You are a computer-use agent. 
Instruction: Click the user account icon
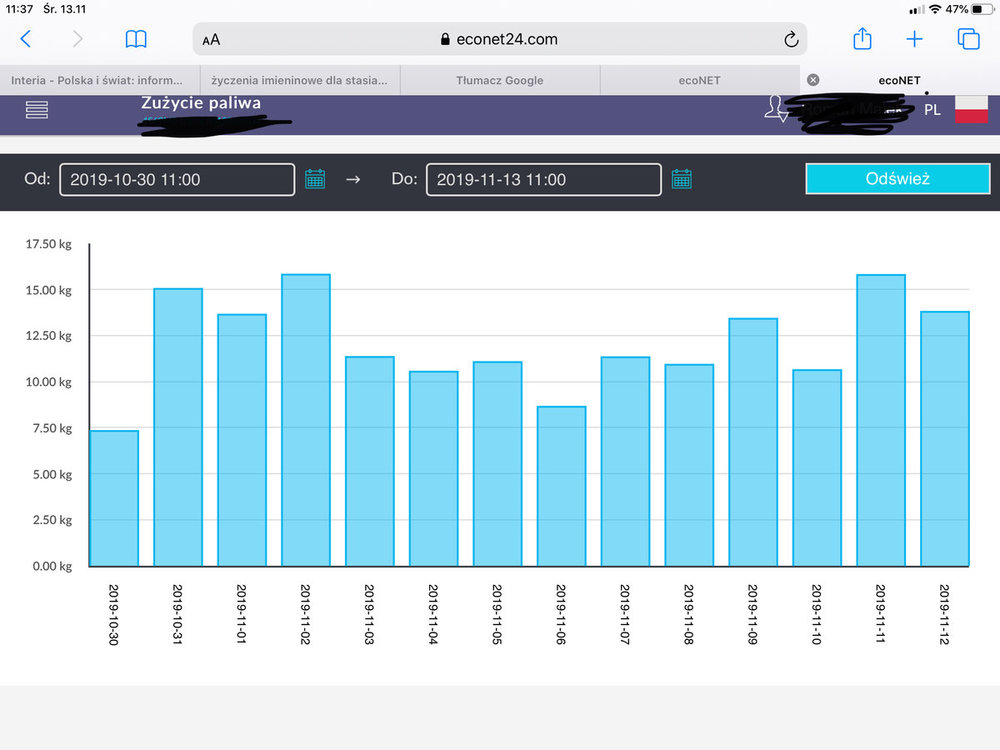pos(776,109)
